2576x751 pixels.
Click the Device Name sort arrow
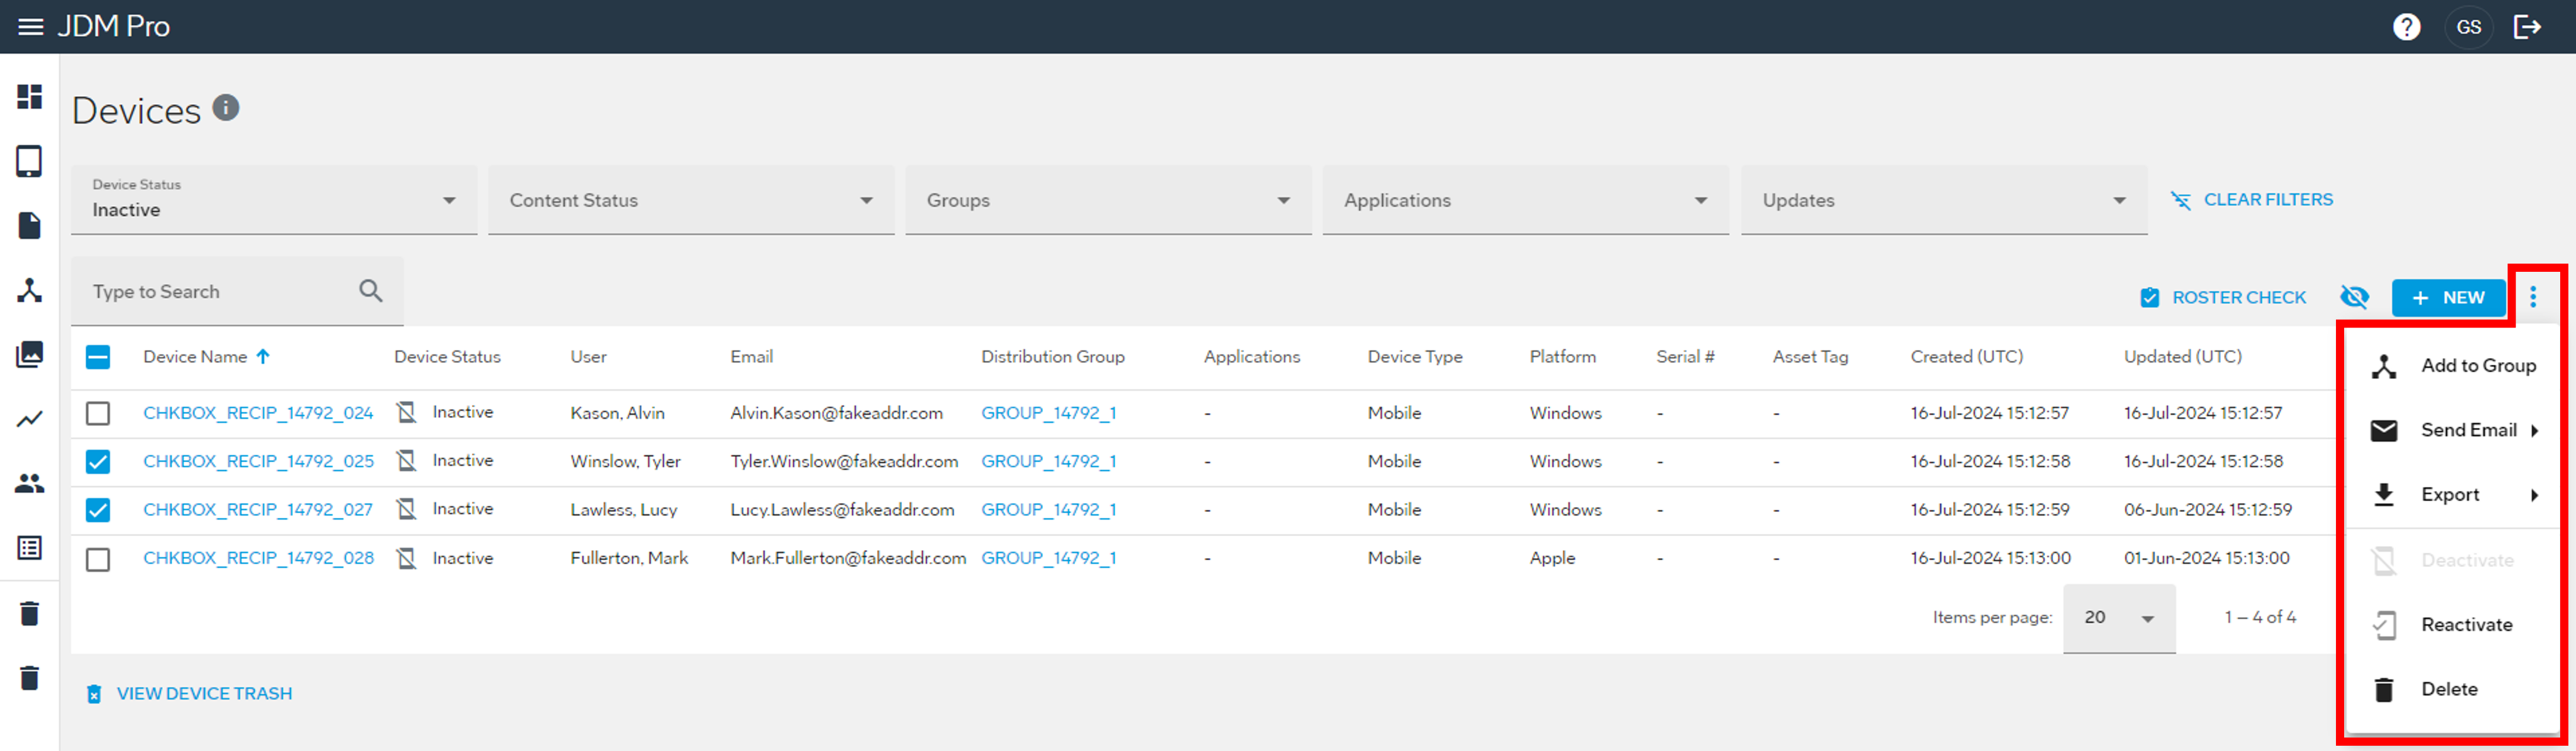pos(263,356)
